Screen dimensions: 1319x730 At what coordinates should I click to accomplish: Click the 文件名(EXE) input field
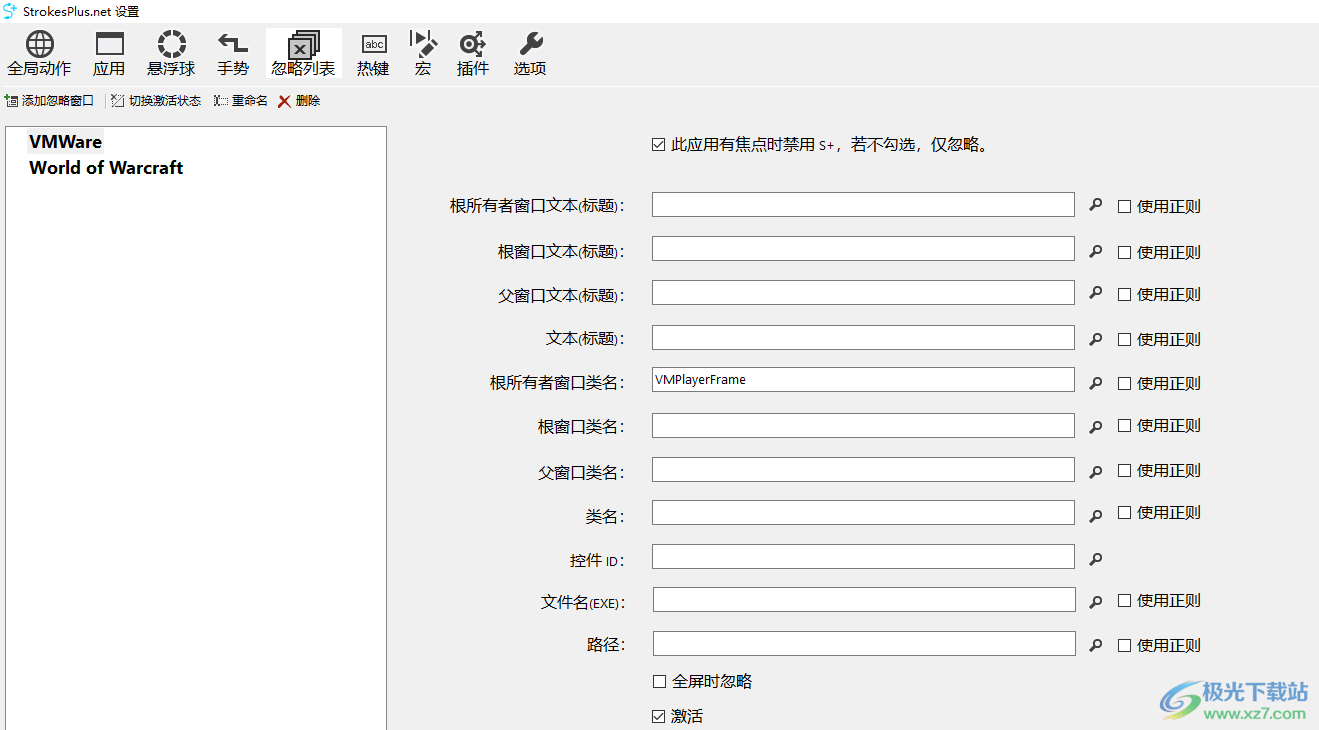(x=864, y=599)
